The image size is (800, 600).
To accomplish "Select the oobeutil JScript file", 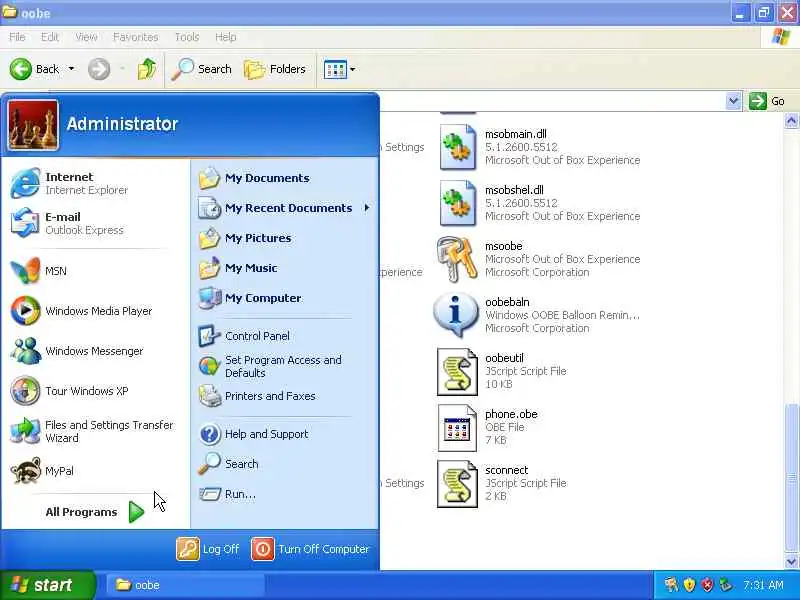I will (x=457, y=371).
